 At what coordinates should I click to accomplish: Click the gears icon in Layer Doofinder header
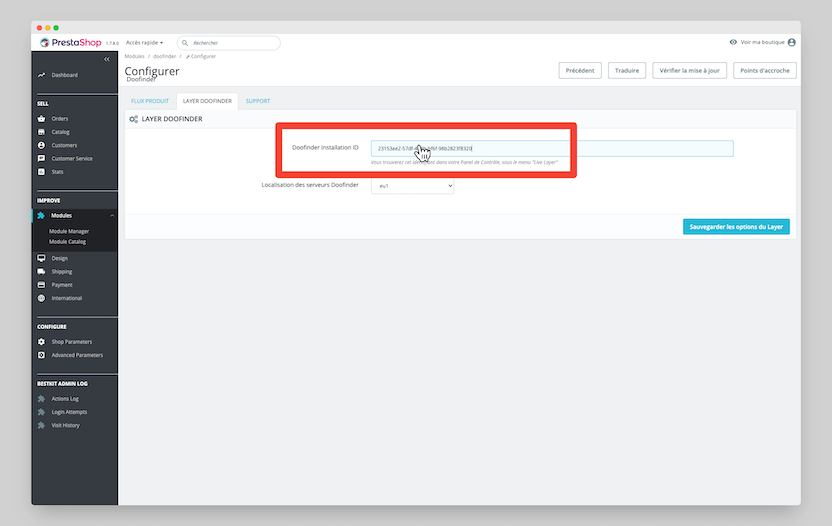[134, 119]
